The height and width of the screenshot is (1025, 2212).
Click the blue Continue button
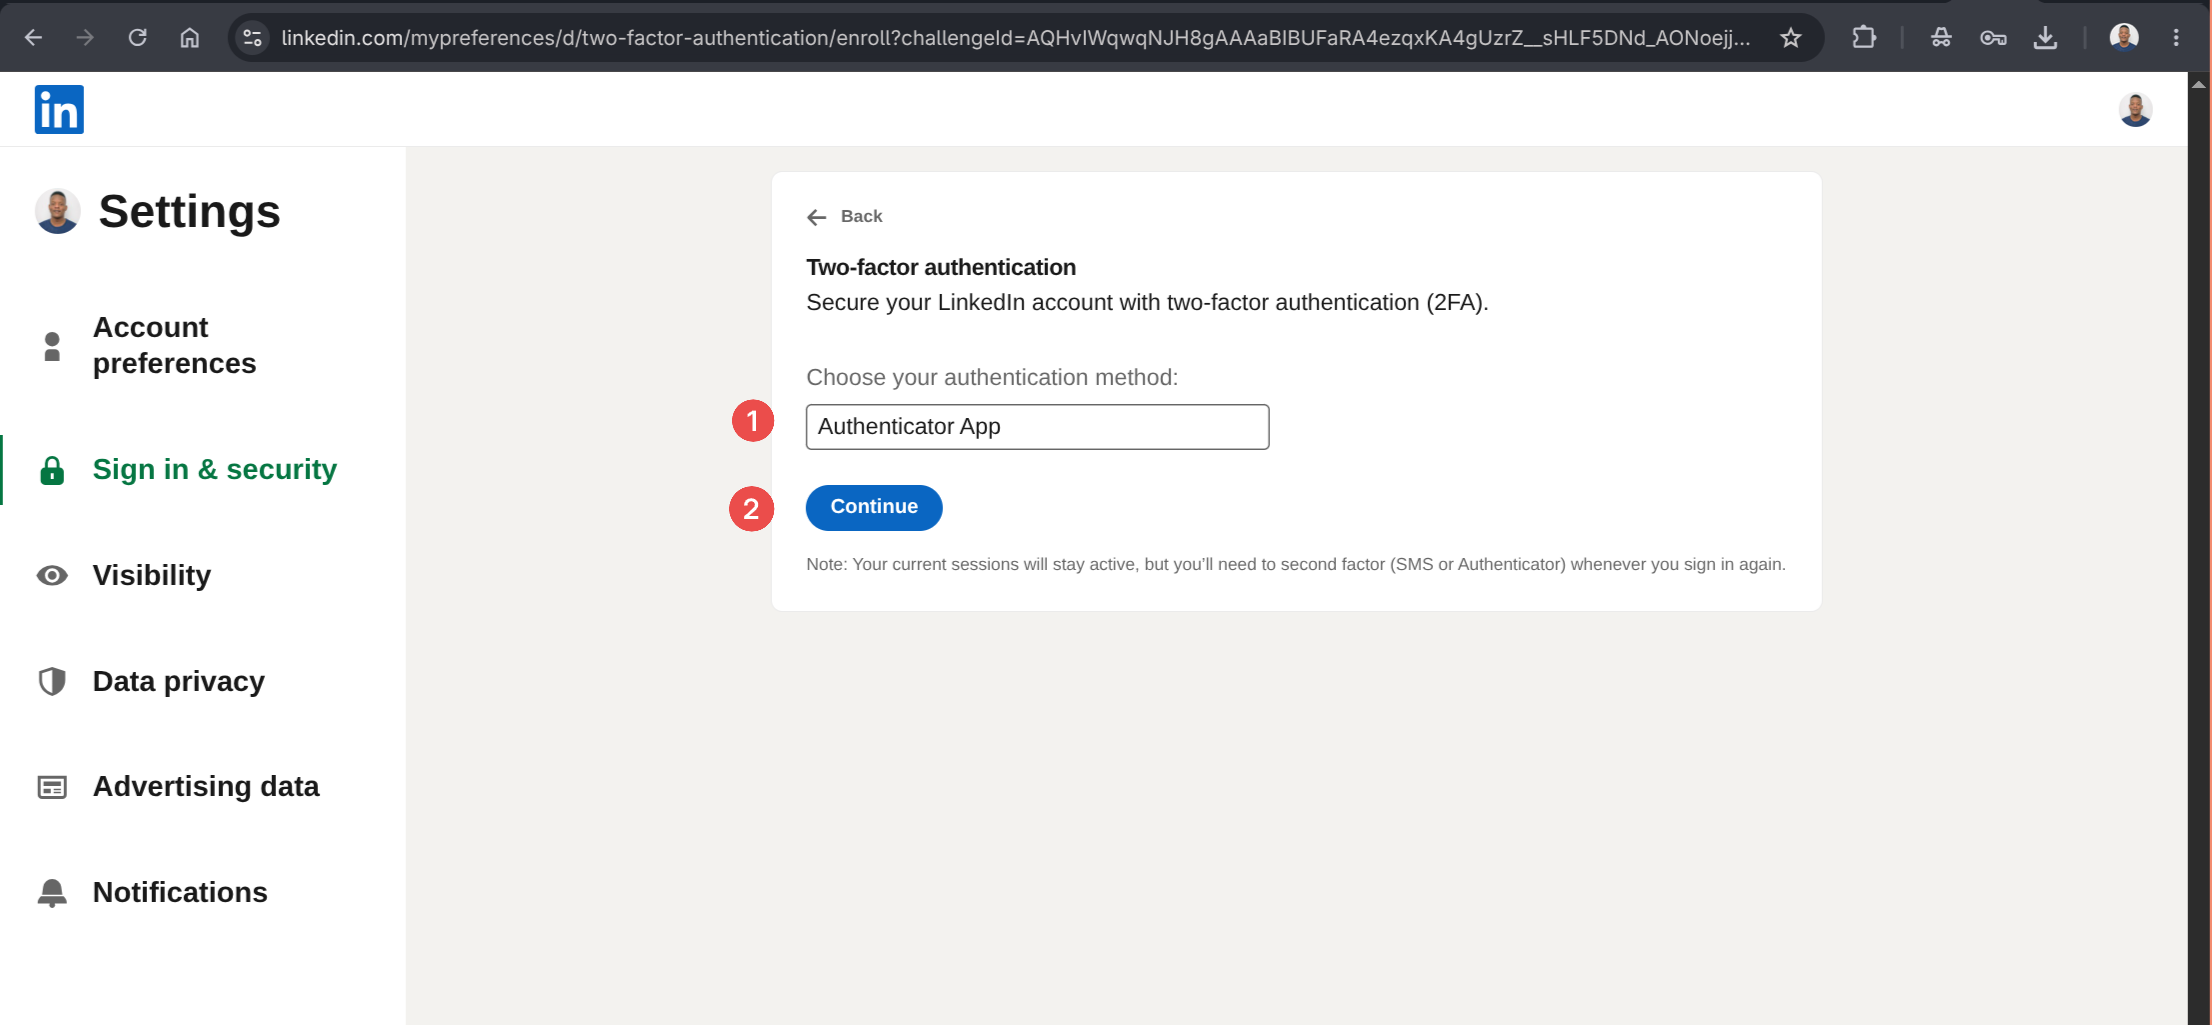pos(874,508)
